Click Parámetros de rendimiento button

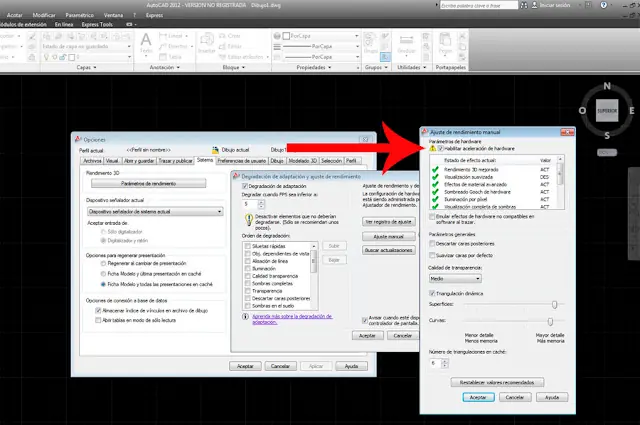pos(149,184)
